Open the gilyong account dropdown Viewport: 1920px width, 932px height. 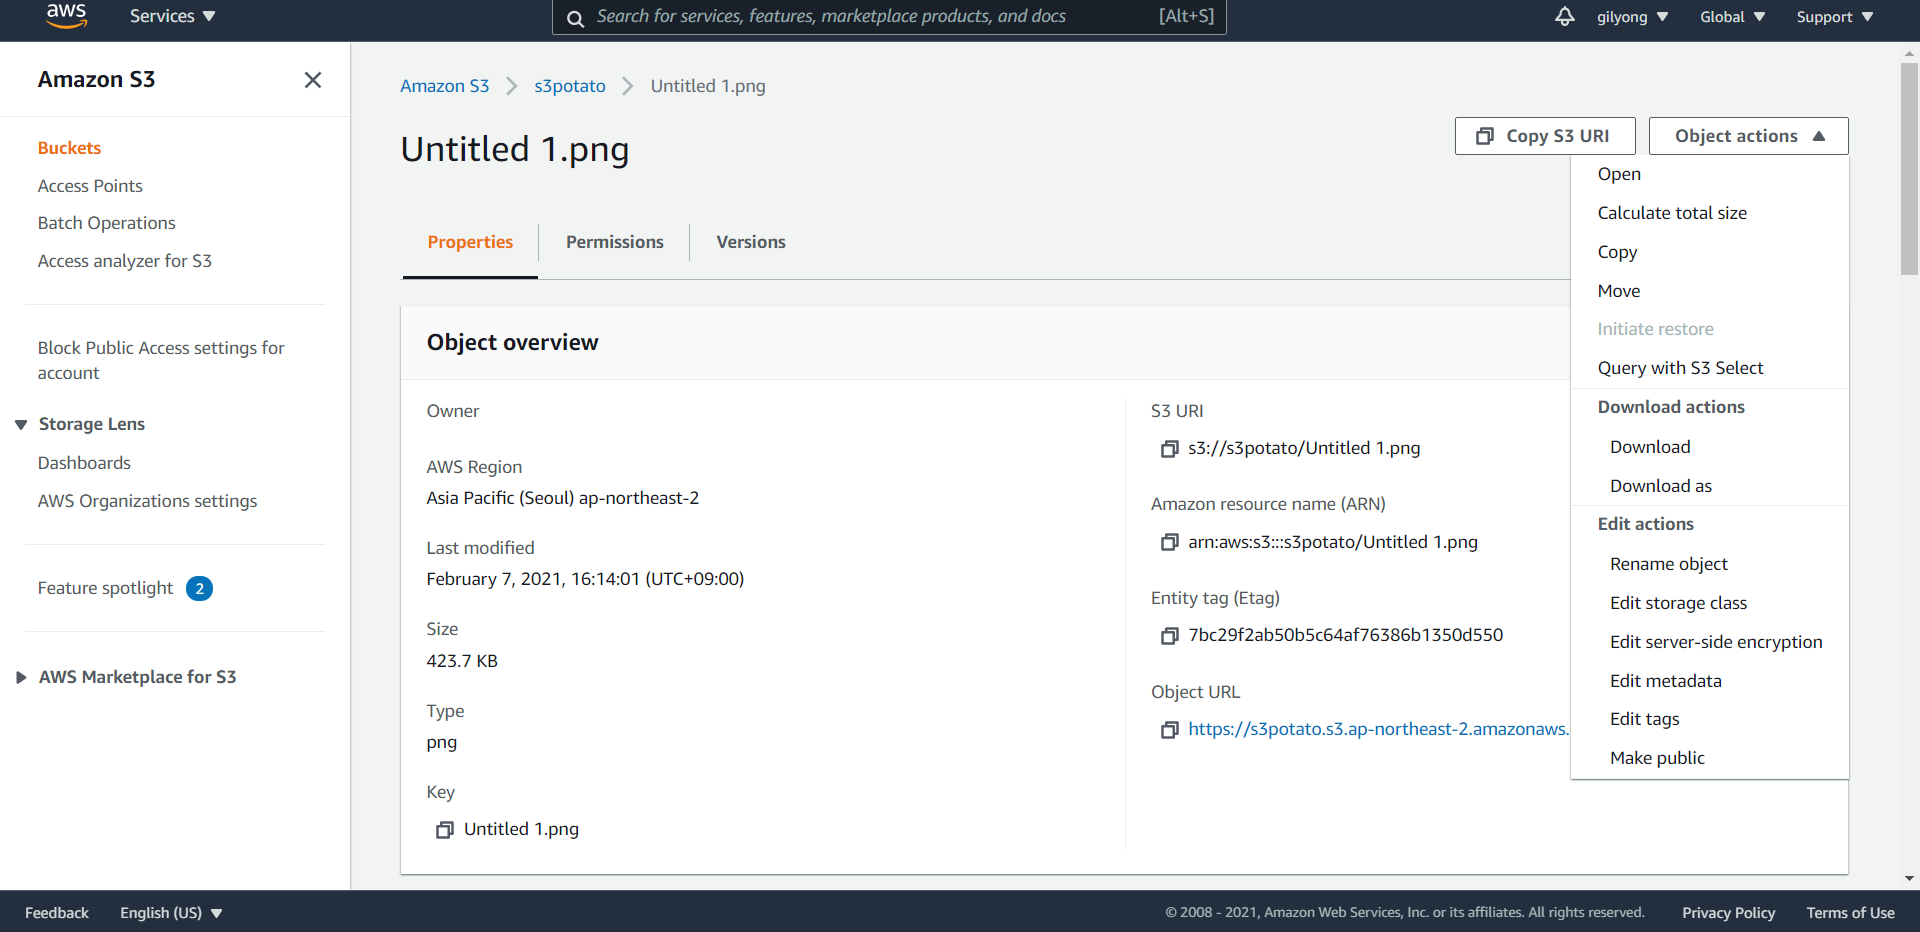[x=1632, y=17]
